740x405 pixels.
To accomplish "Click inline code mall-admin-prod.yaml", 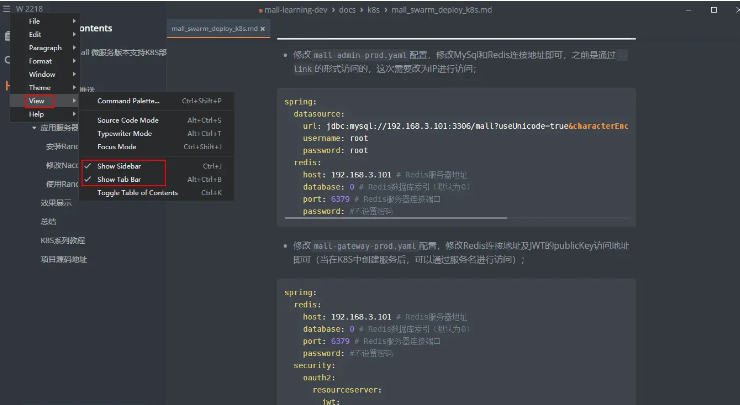I will click(360, 55).
